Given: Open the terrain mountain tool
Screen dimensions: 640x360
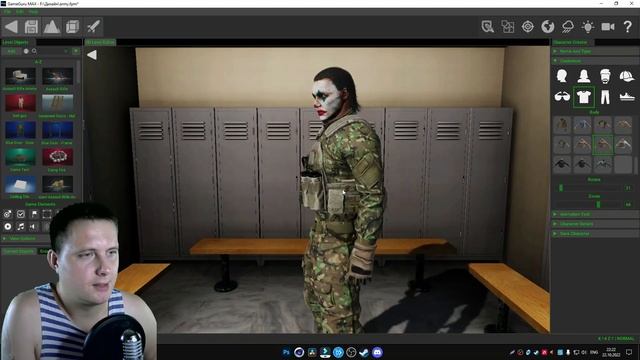Looking at the screenshot, I should pyautogui.click(x=51, y=27).
